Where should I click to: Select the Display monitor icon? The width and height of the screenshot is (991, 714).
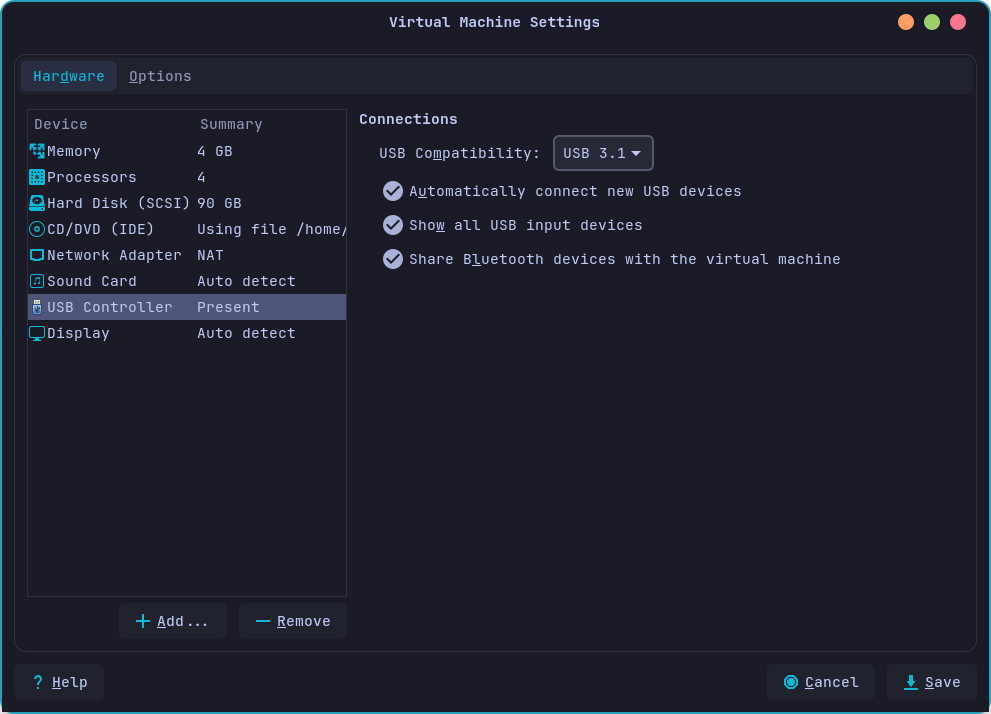(37, 333)
